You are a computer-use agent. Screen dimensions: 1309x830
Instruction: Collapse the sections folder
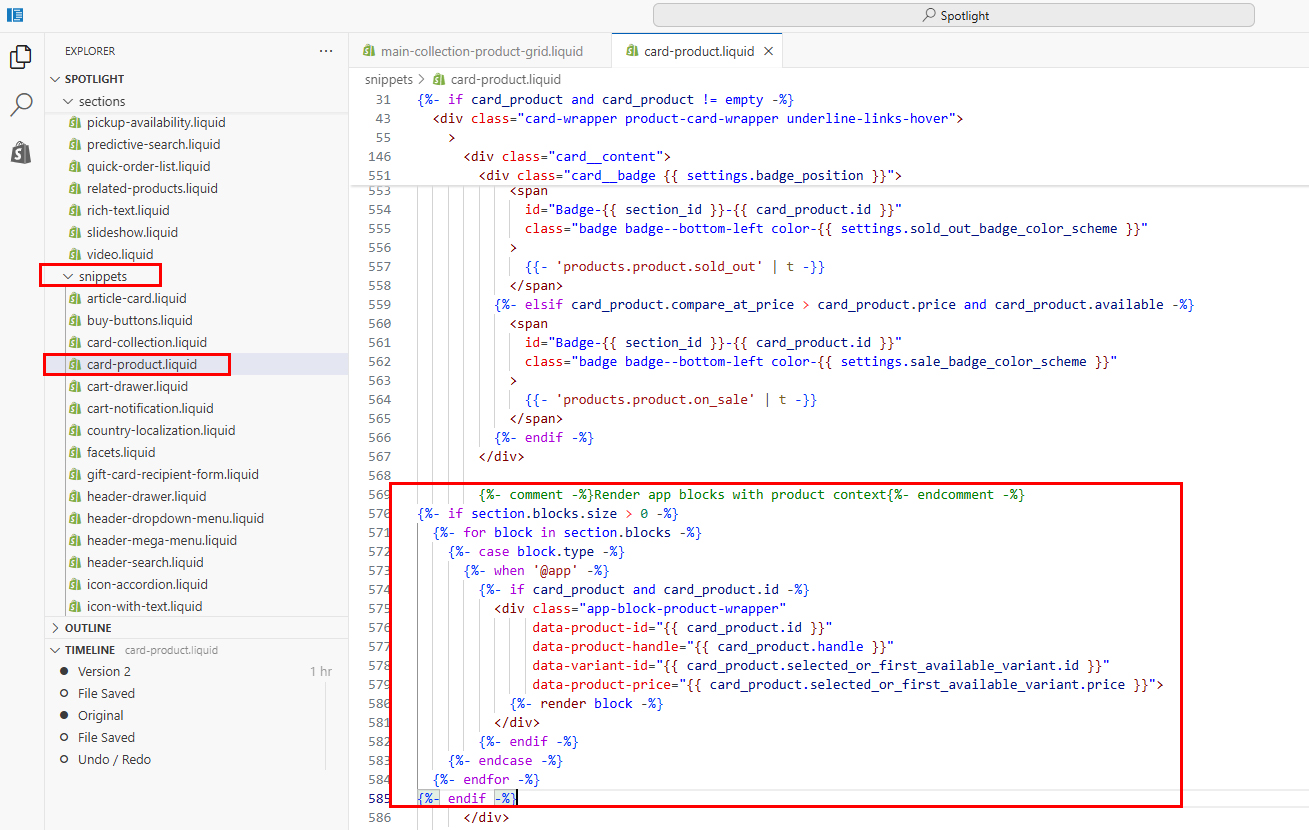[x=68, y=101]
